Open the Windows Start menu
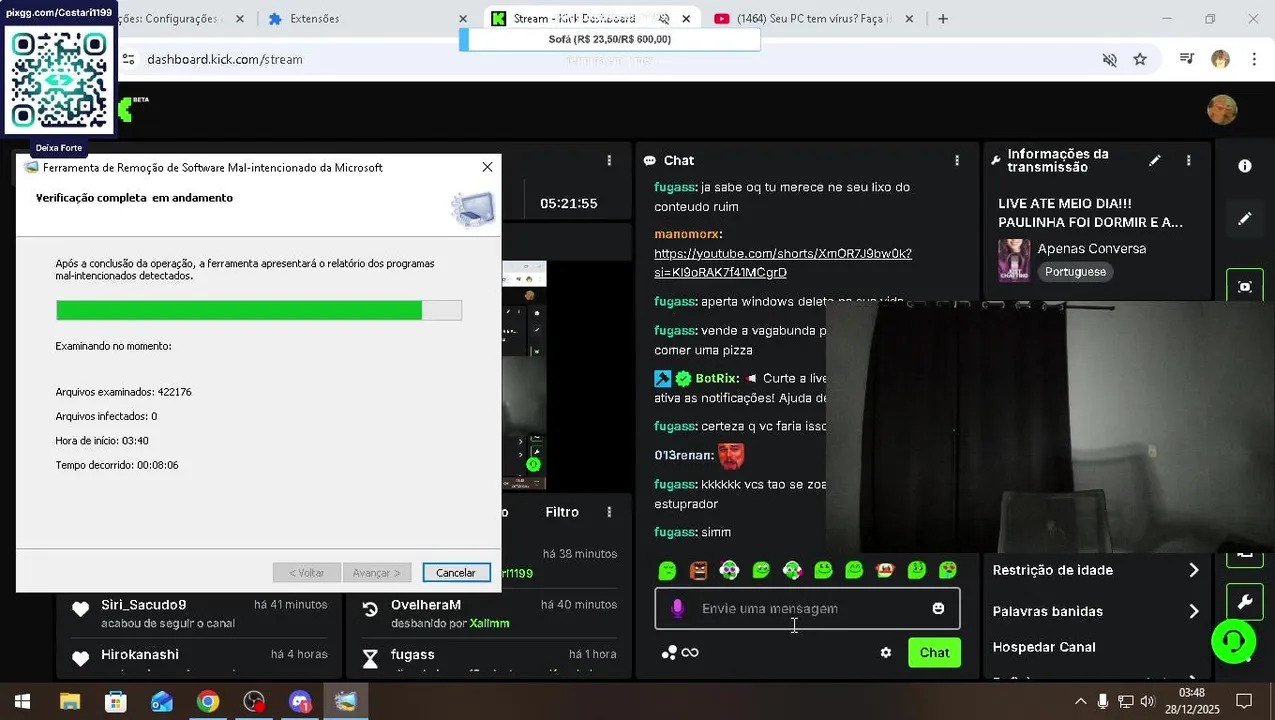The image size is (1275, 720). point(22,702)
